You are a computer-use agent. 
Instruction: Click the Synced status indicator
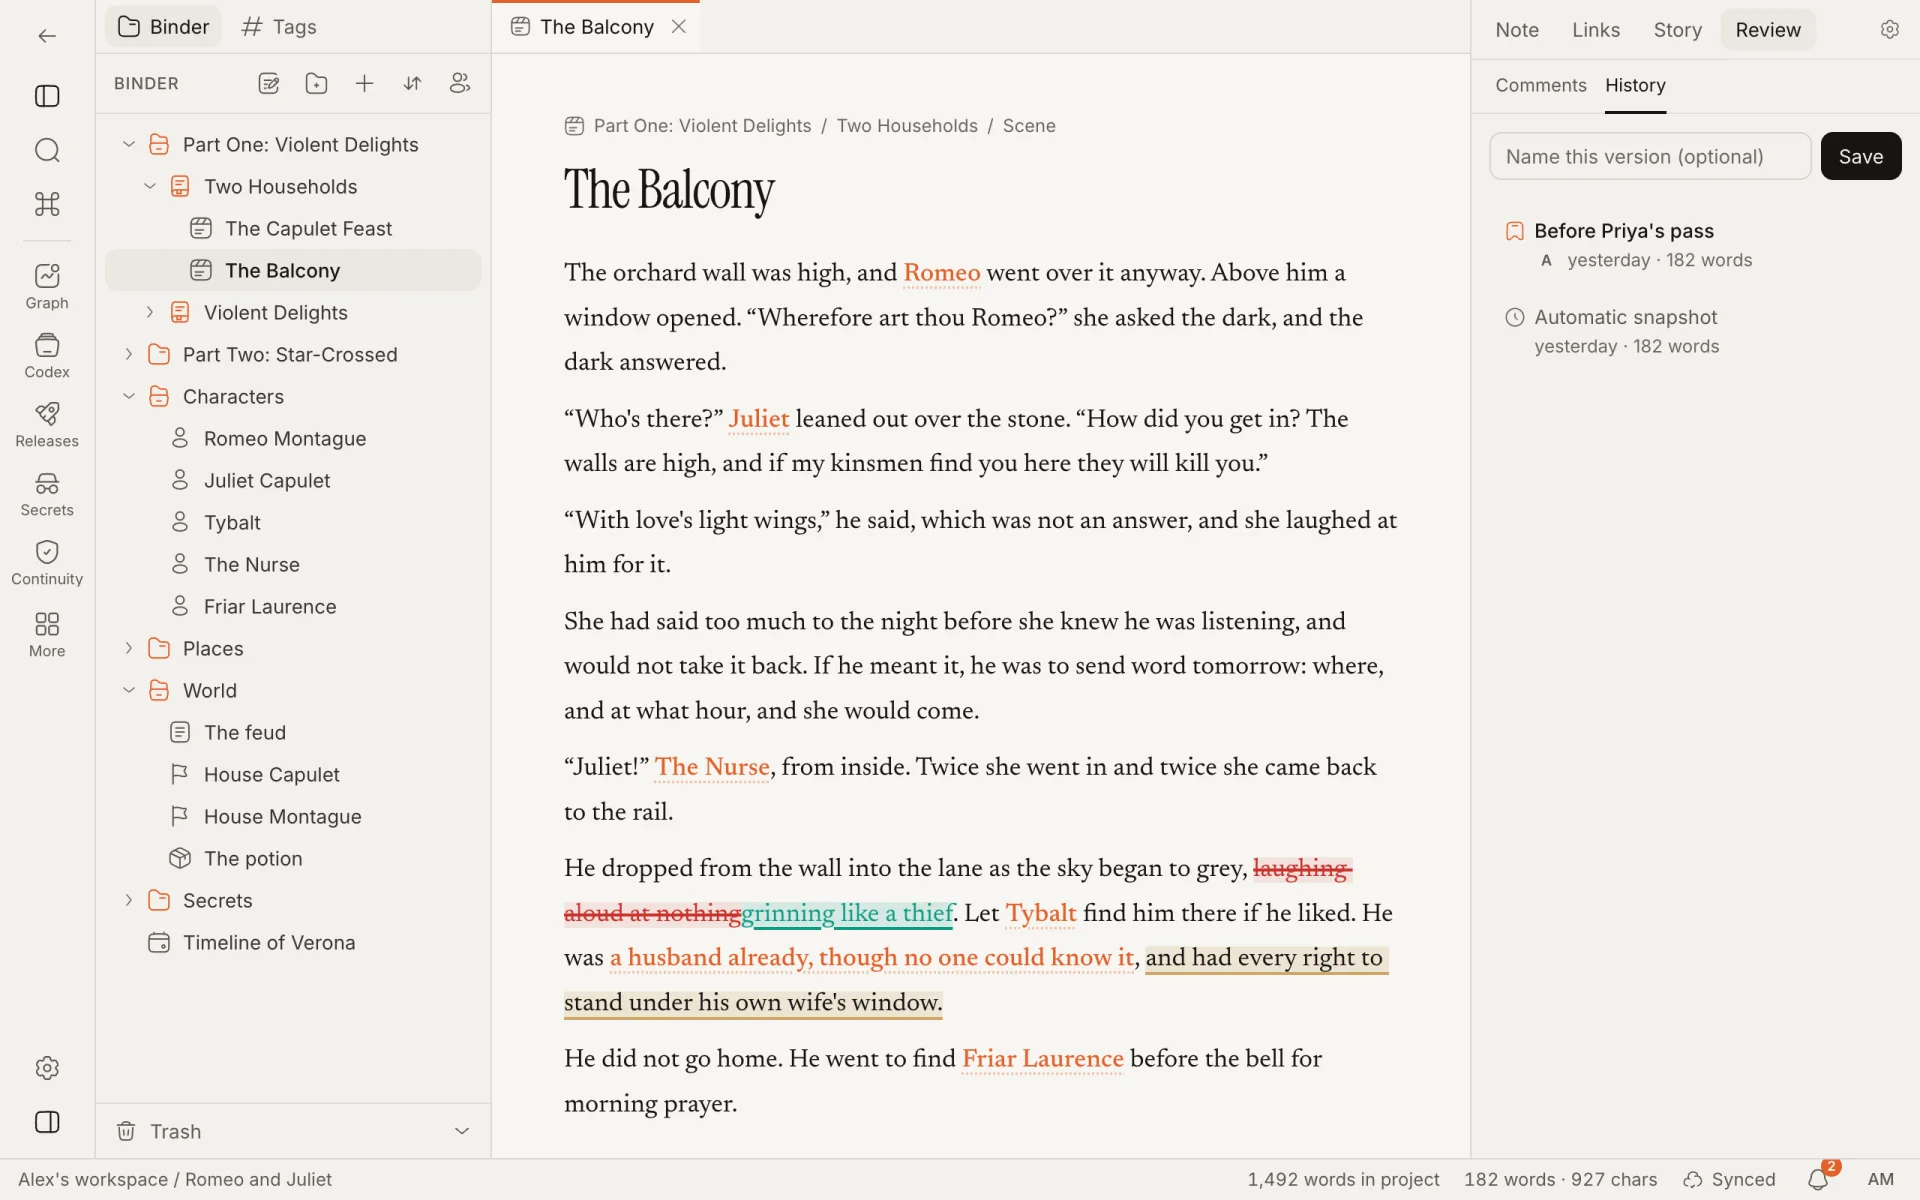[1729, 1180]
